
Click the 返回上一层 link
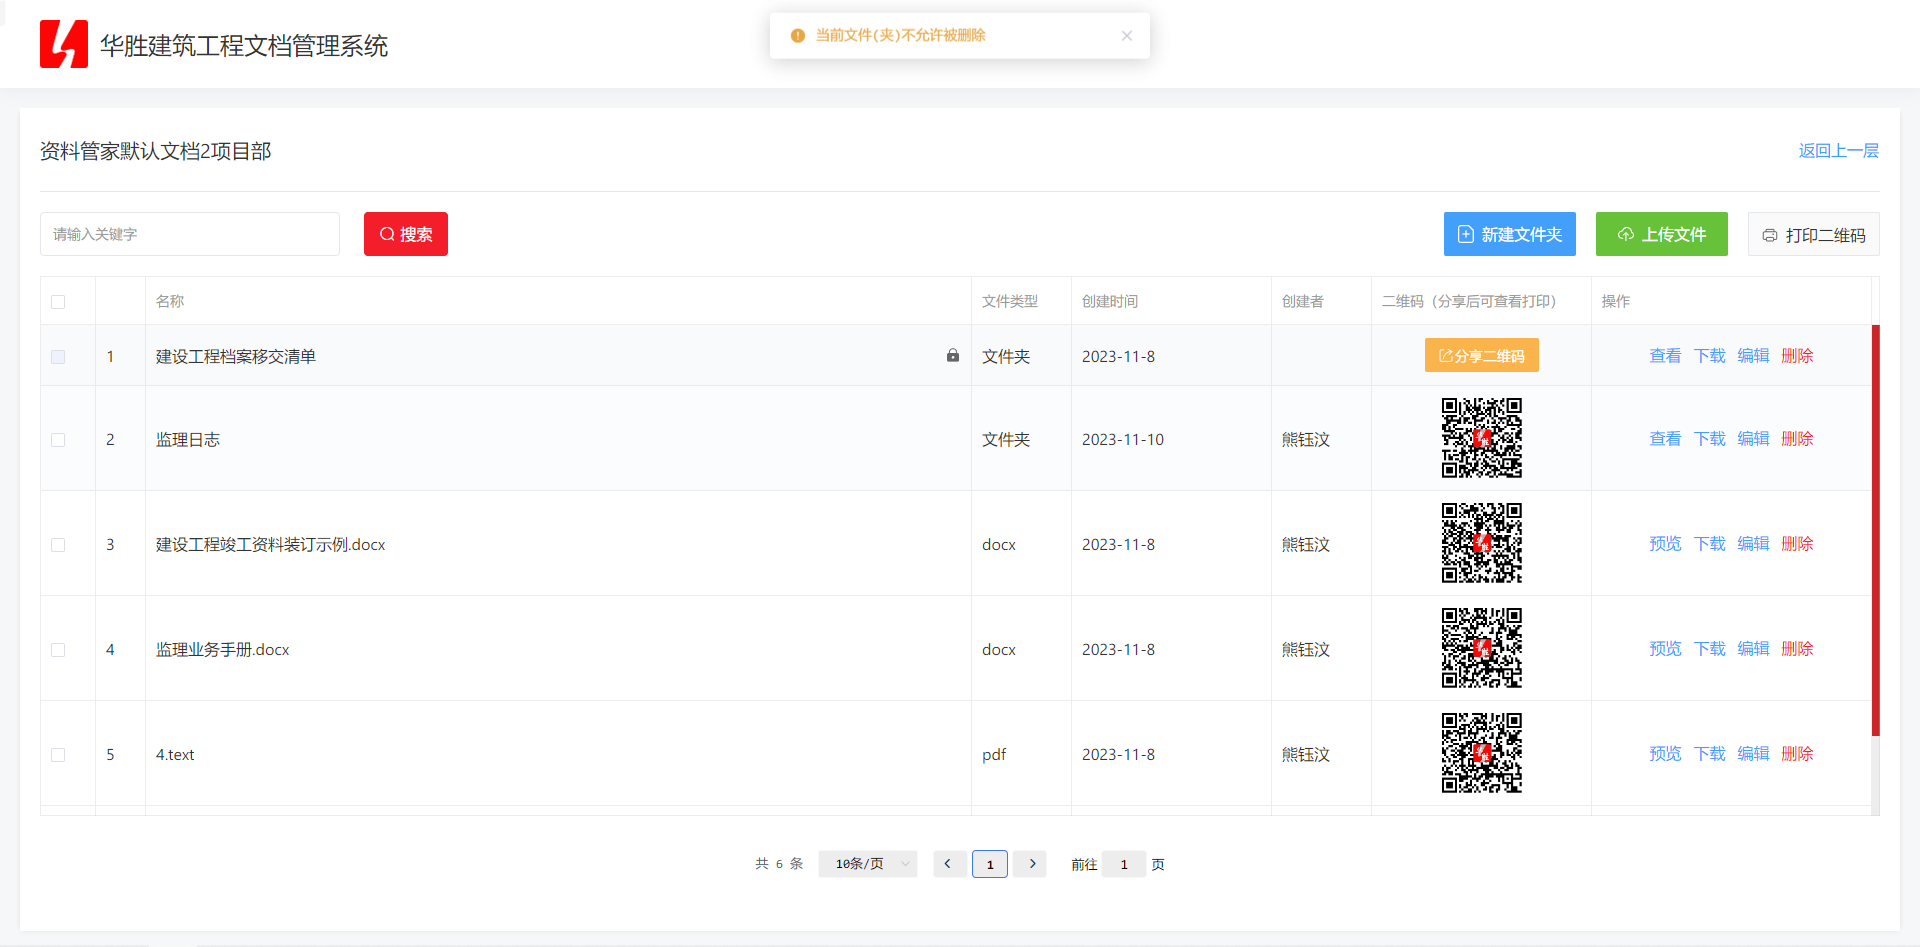tap(1839, 151)
